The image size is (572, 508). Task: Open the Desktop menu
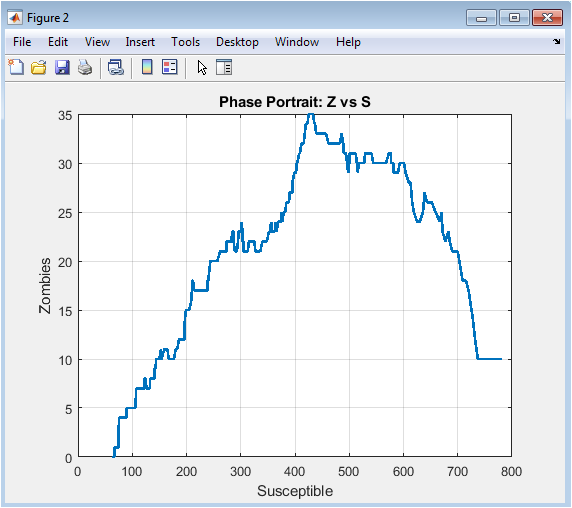(x=237, y=42)
